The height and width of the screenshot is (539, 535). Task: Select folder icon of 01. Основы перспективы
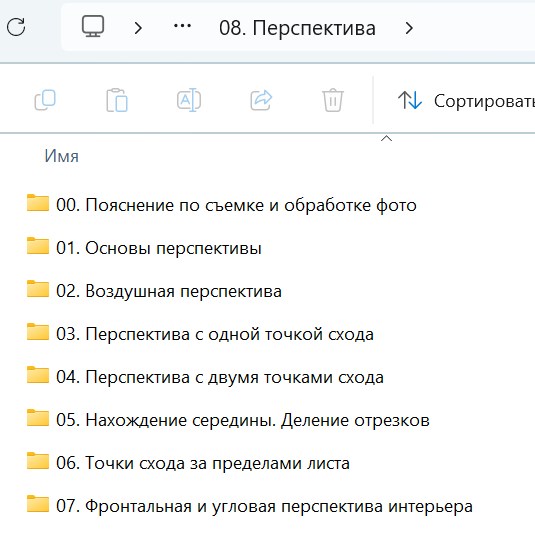point(38,246)
